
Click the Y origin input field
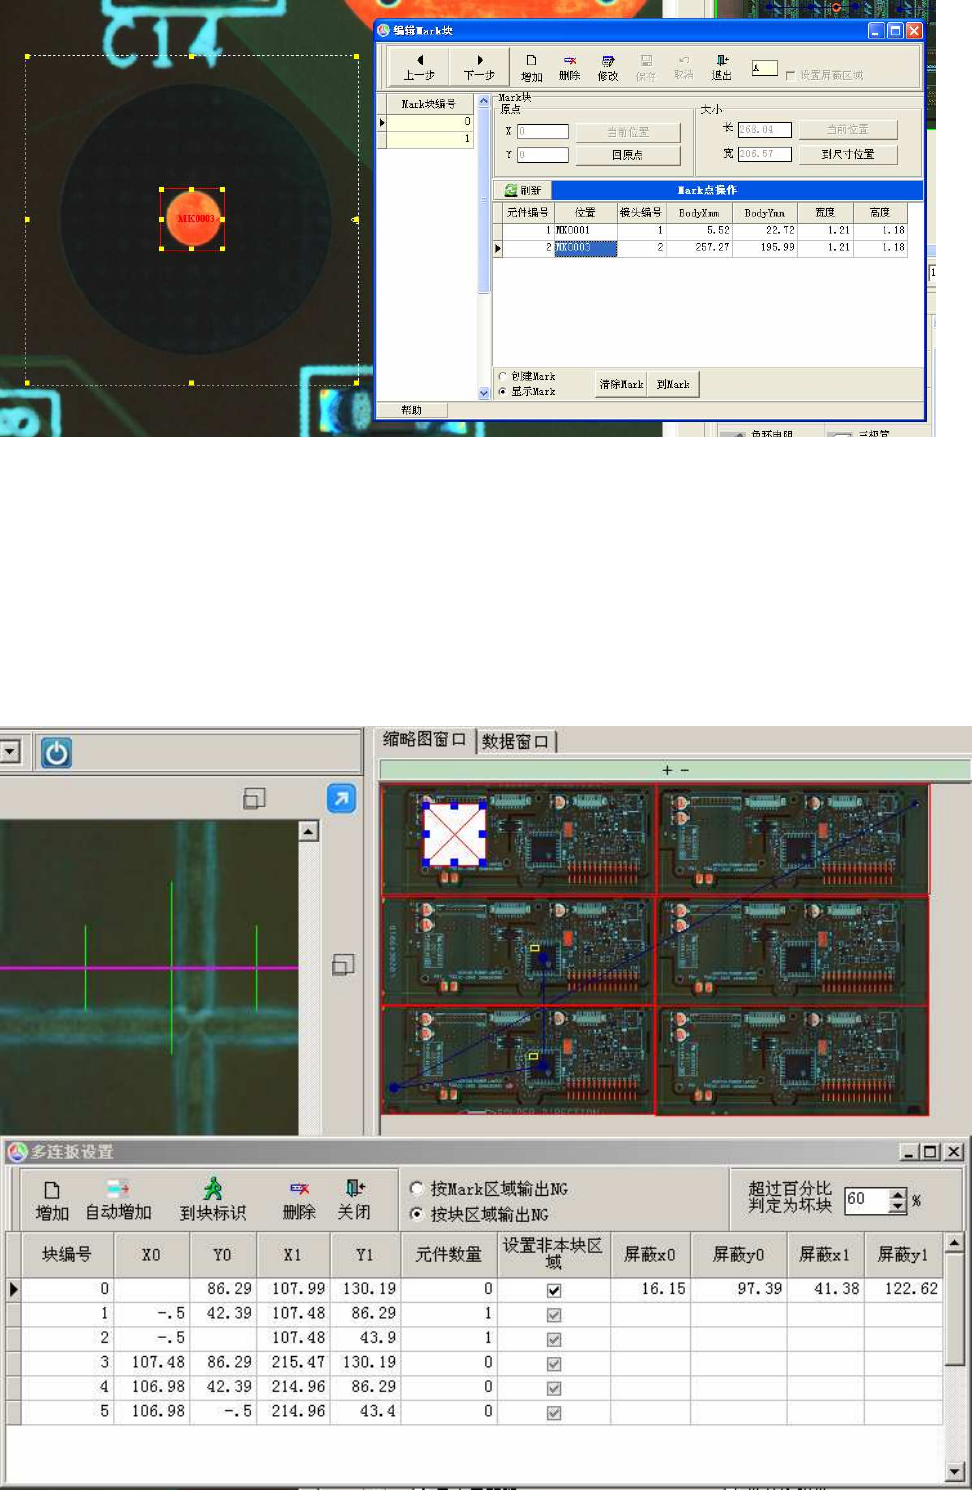click(543, 155)
